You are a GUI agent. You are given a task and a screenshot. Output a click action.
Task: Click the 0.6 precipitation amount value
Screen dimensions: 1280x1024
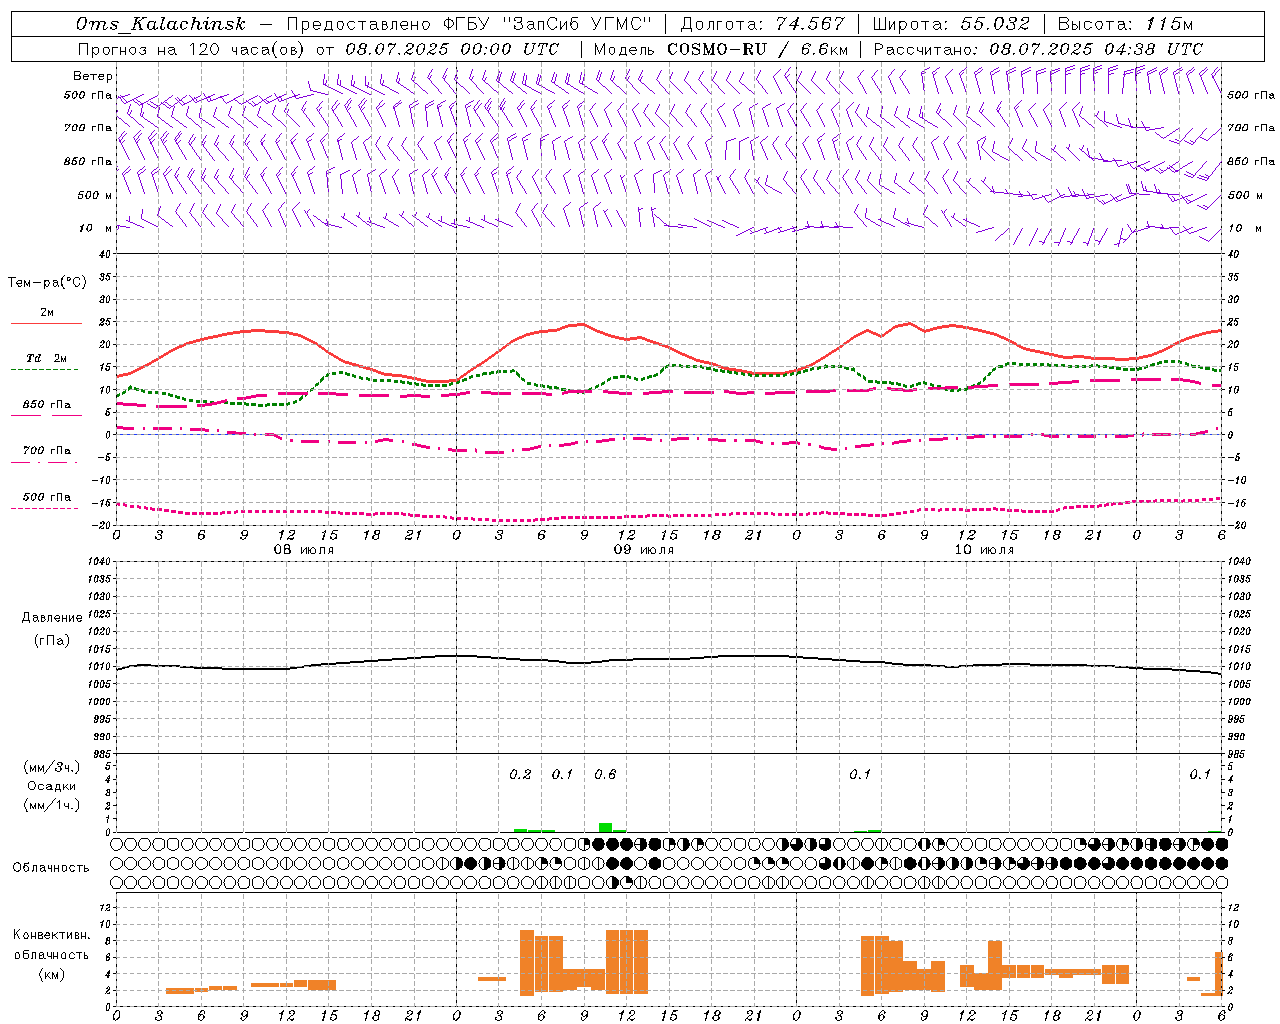click(605, 775)
